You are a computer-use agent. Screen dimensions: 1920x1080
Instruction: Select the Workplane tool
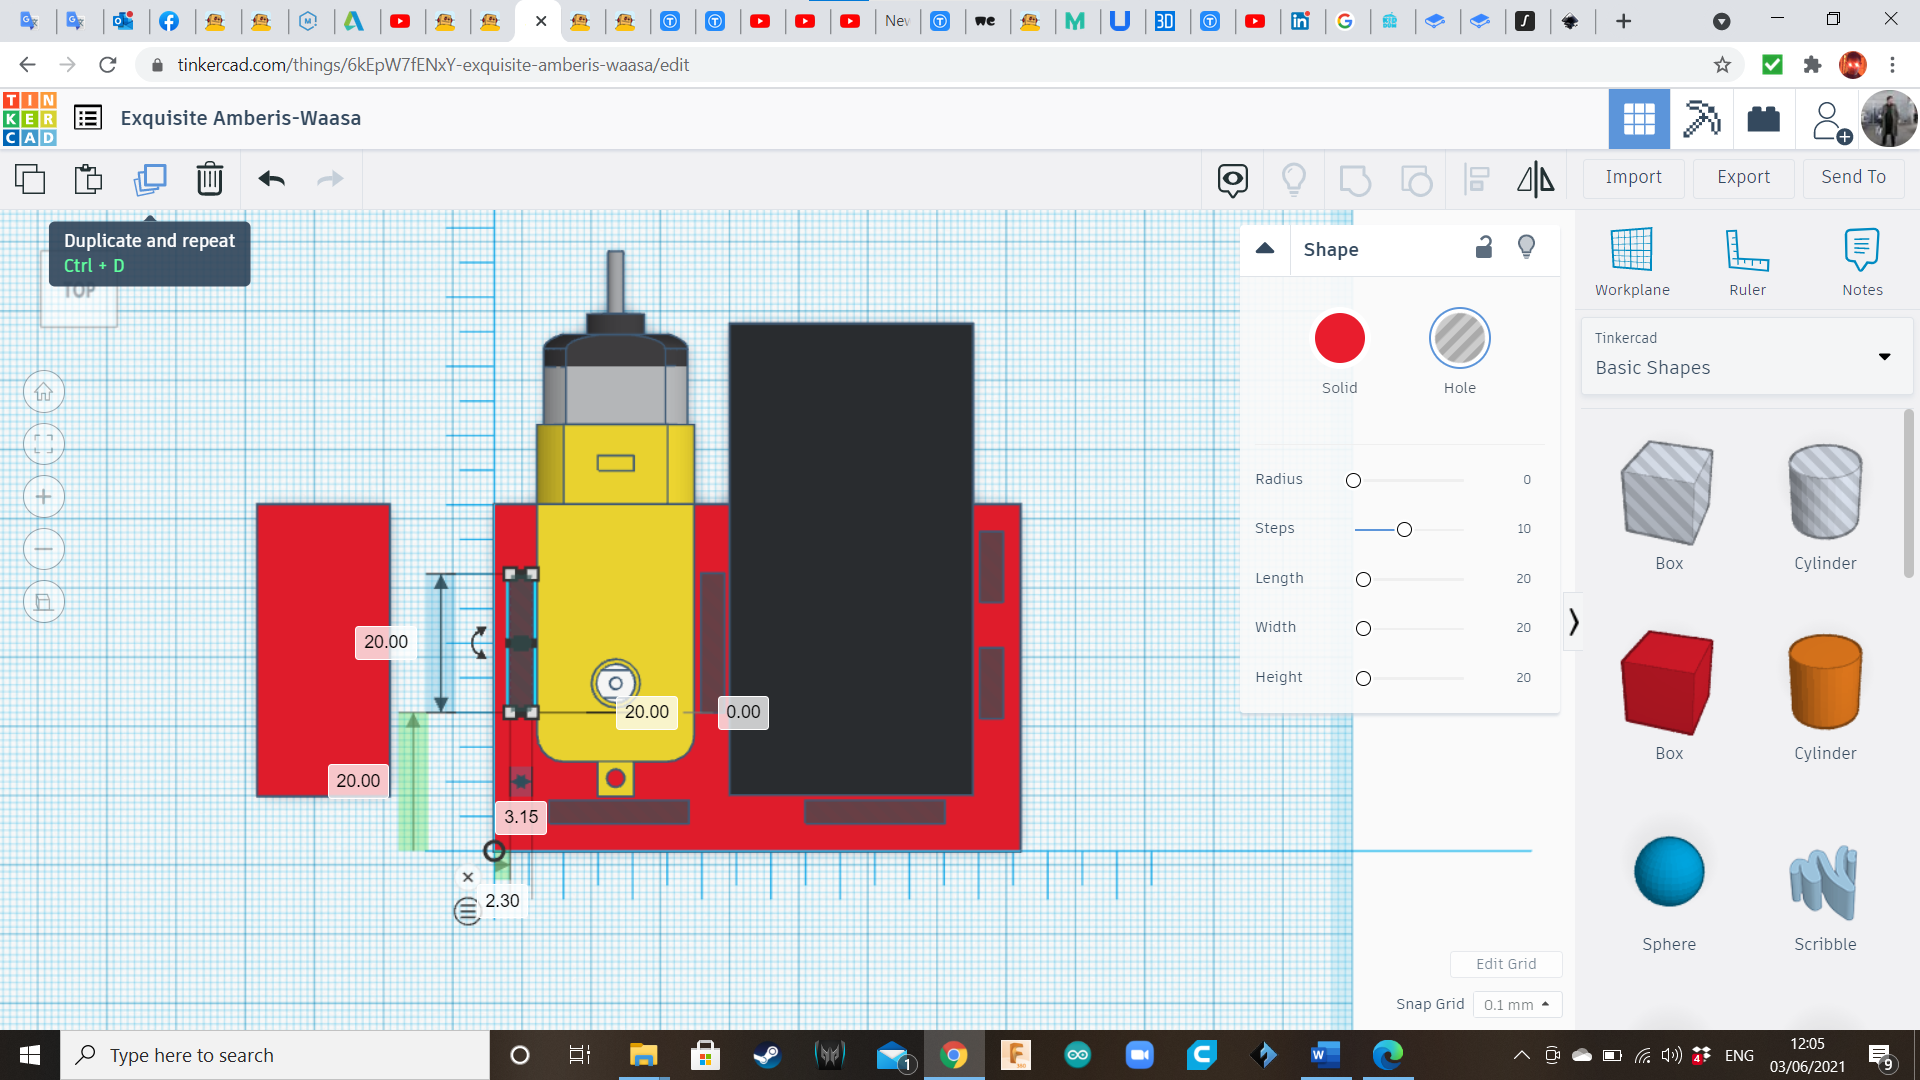point(1631,261)
